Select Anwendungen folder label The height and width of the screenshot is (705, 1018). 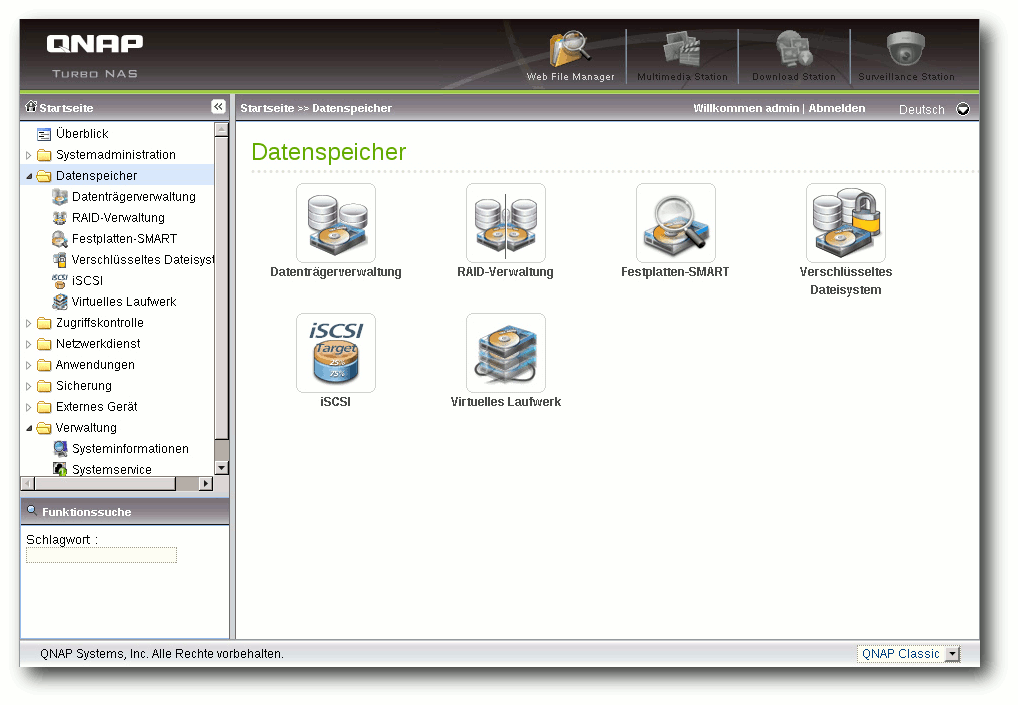click(x=95, y=365)
